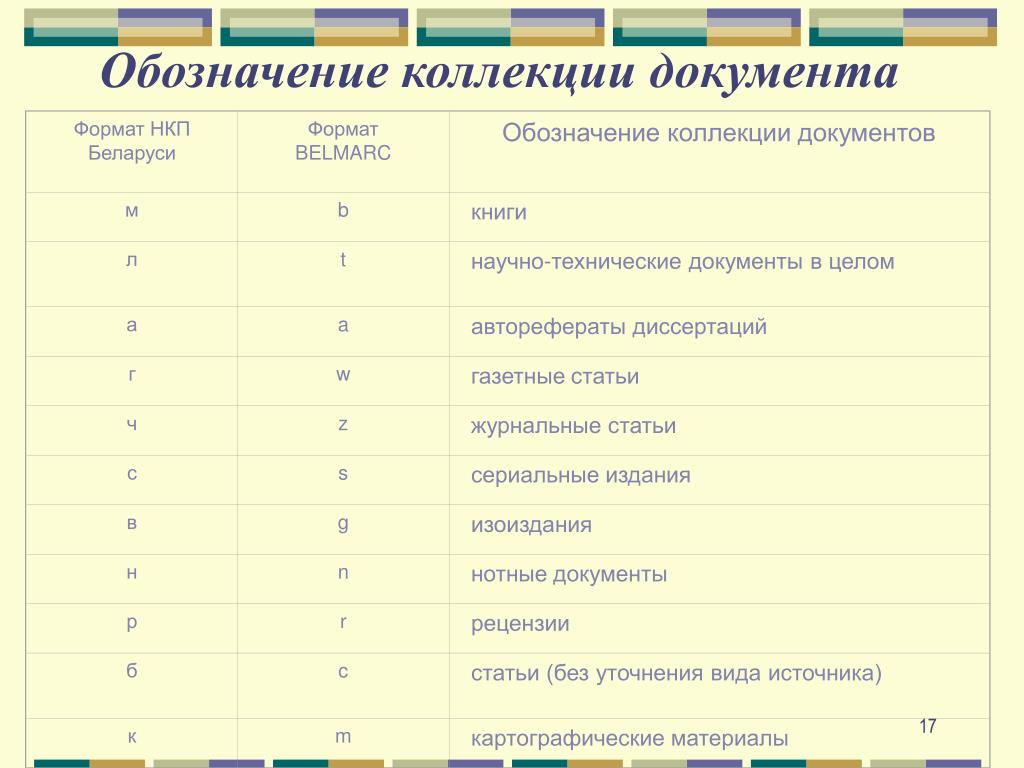Select "статьи (без уточнения вида источника)"

coord(676,673)
